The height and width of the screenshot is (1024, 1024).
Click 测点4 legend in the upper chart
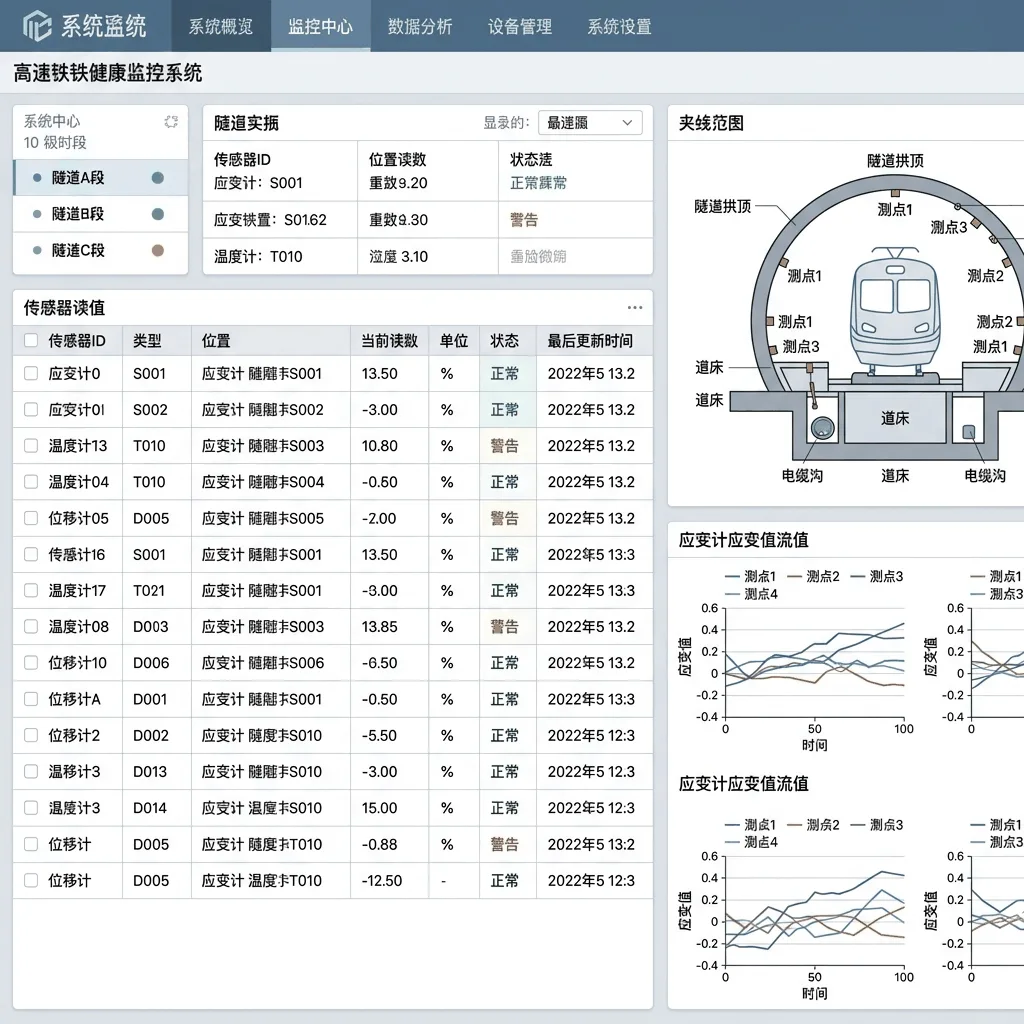click(x=752, y=594)
